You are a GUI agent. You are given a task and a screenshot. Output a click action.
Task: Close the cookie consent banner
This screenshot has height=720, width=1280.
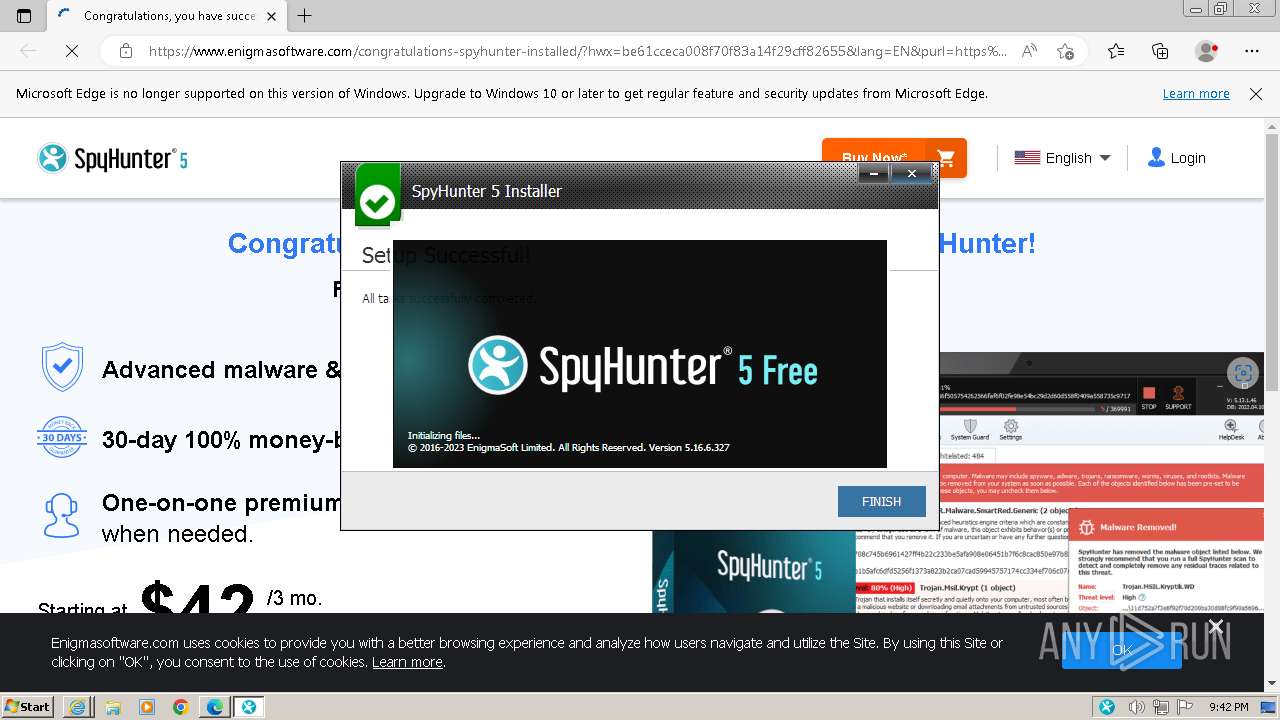pos(1215,627)
